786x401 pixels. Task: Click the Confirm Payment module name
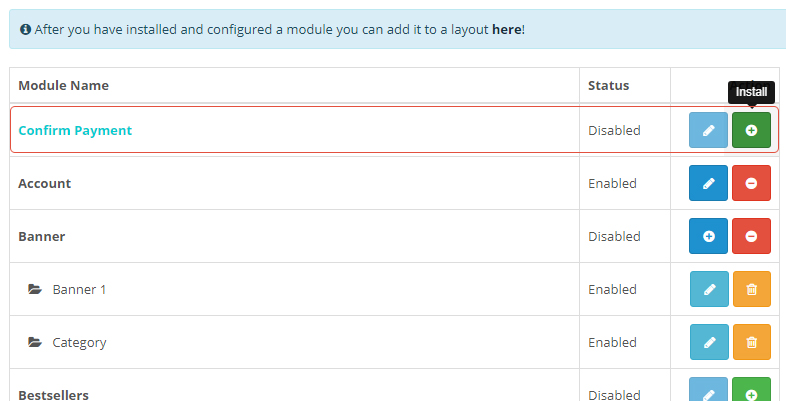pyautogui.click(x=75, y=131)
